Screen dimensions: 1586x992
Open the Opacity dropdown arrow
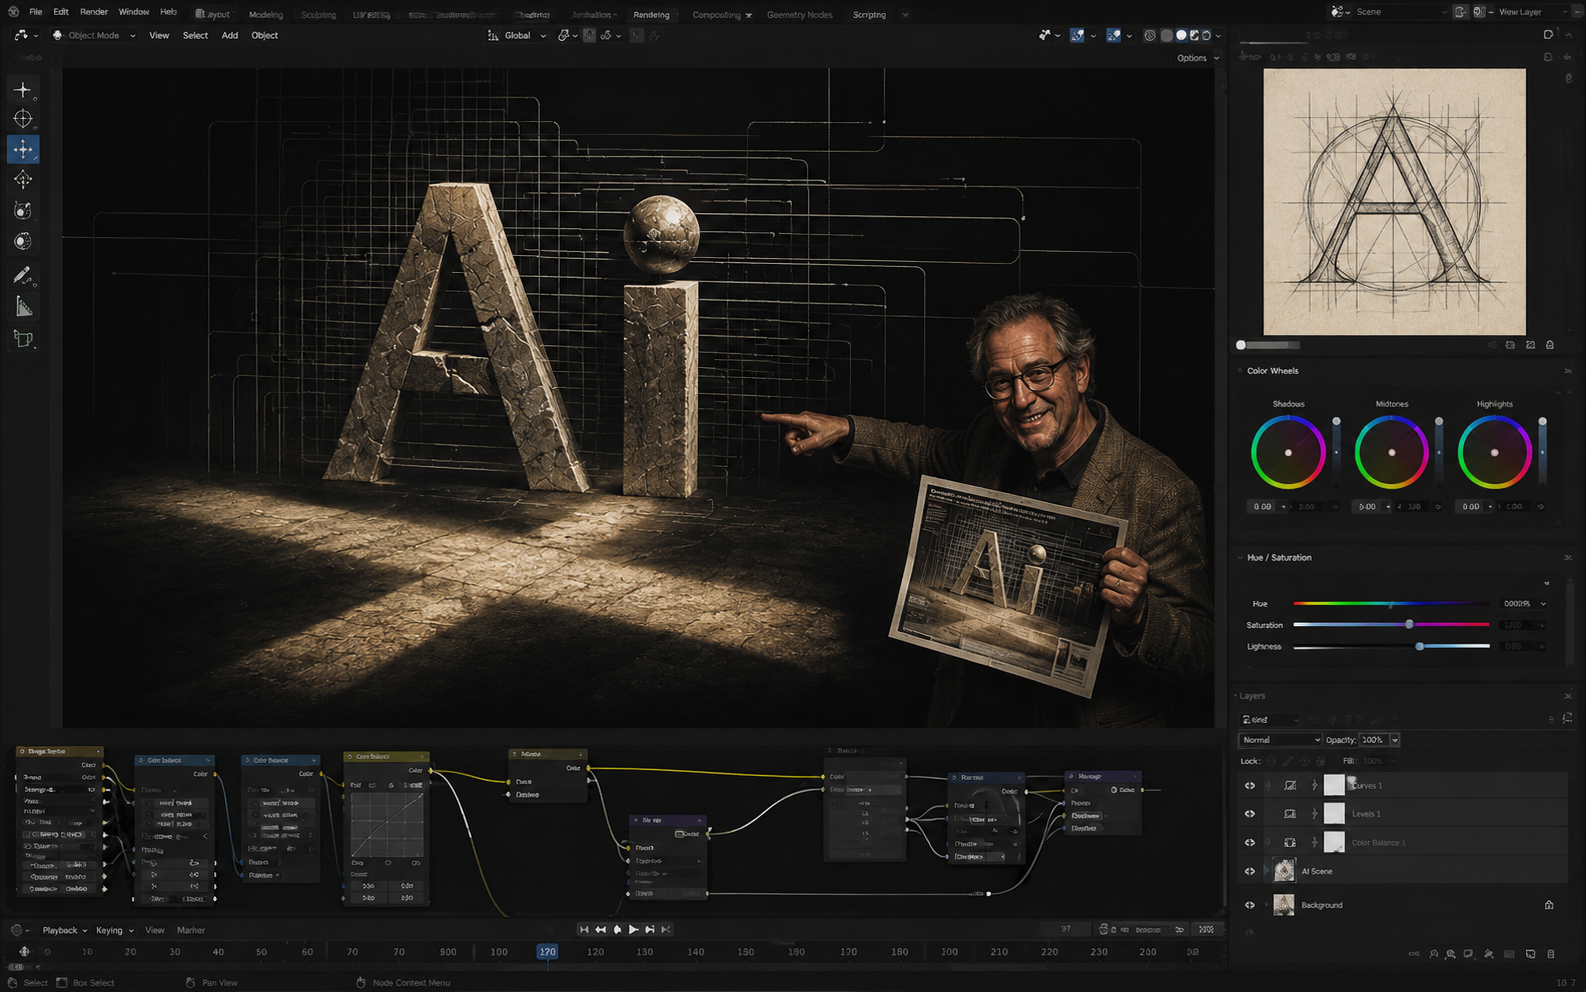coord(1395,740)
